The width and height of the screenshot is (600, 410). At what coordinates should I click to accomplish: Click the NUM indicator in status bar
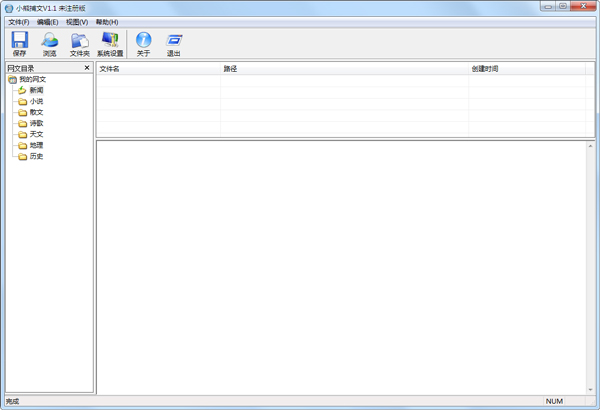[554, 401]
